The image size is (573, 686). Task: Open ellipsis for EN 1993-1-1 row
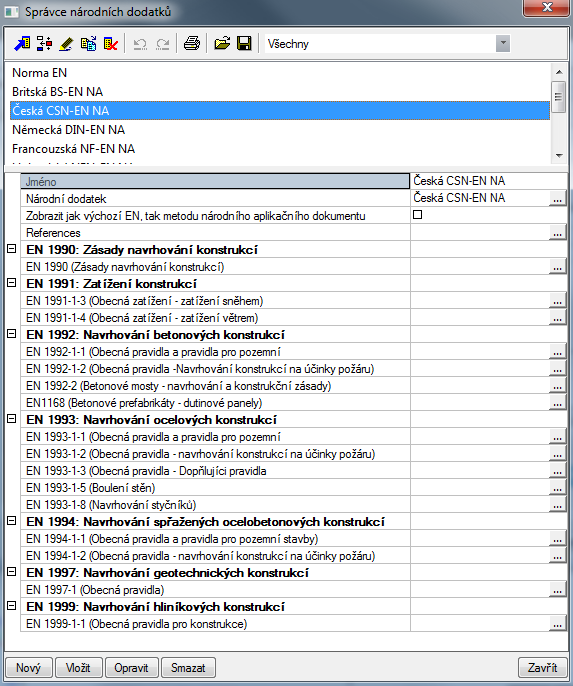557,437
